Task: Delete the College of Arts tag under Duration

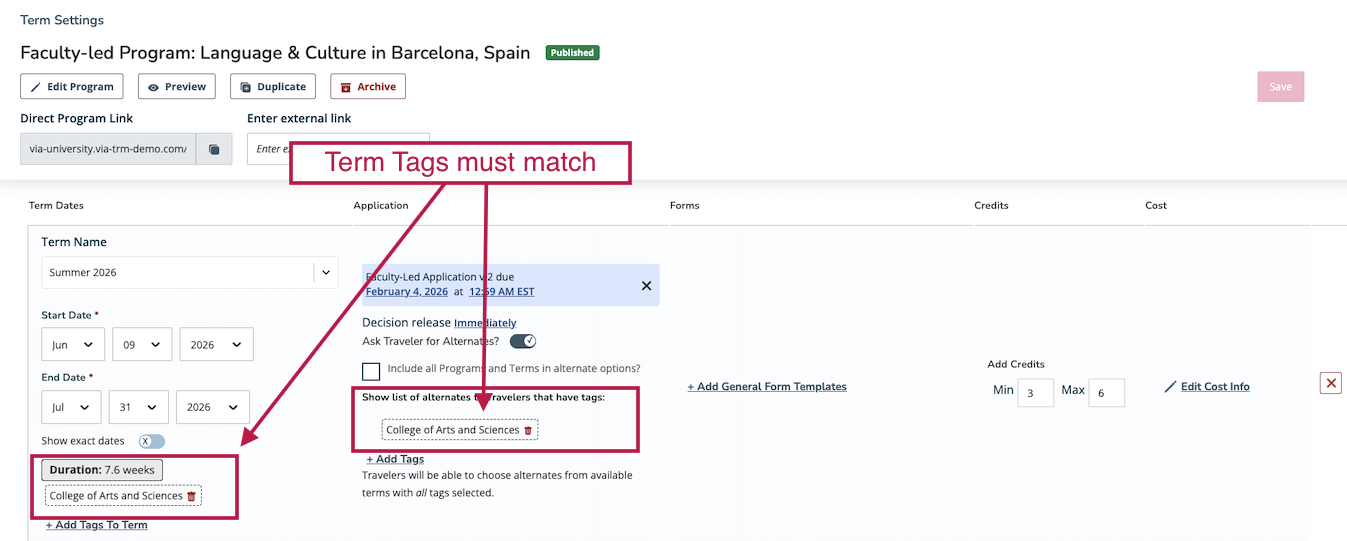Action: coord(192,496)
